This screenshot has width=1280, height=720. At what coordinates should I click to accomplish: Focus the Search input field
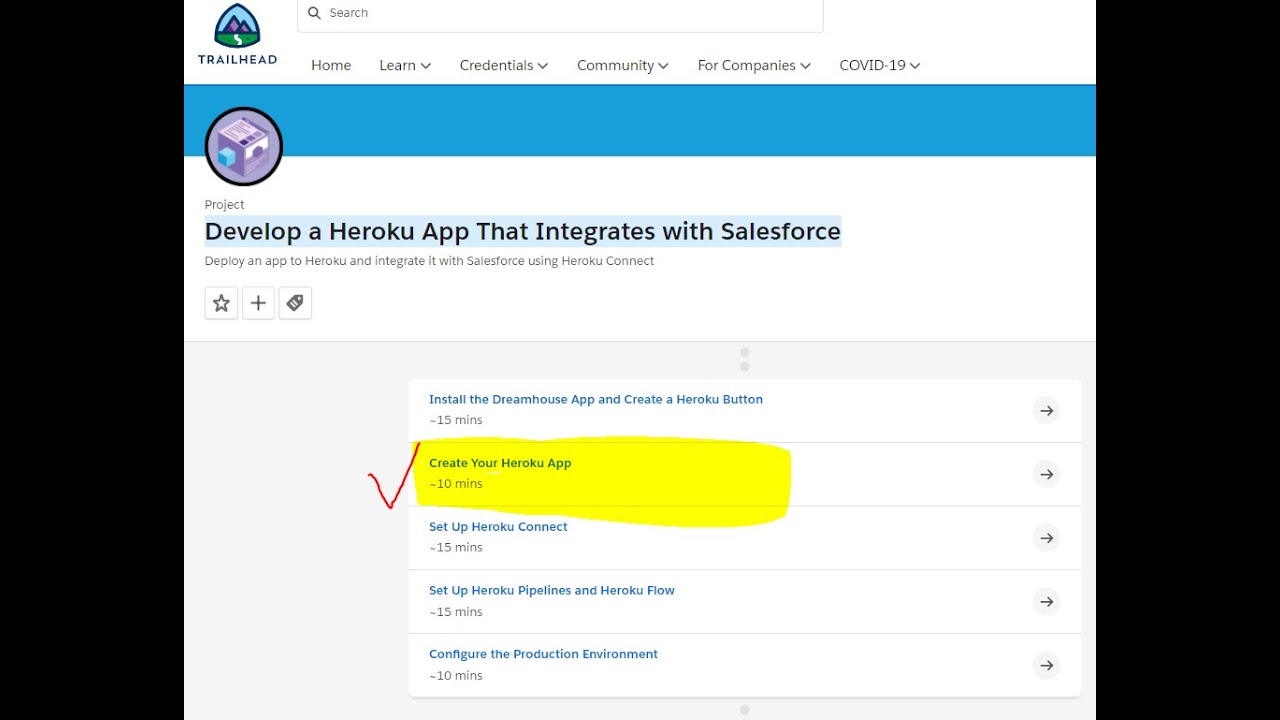click(560, 14)
